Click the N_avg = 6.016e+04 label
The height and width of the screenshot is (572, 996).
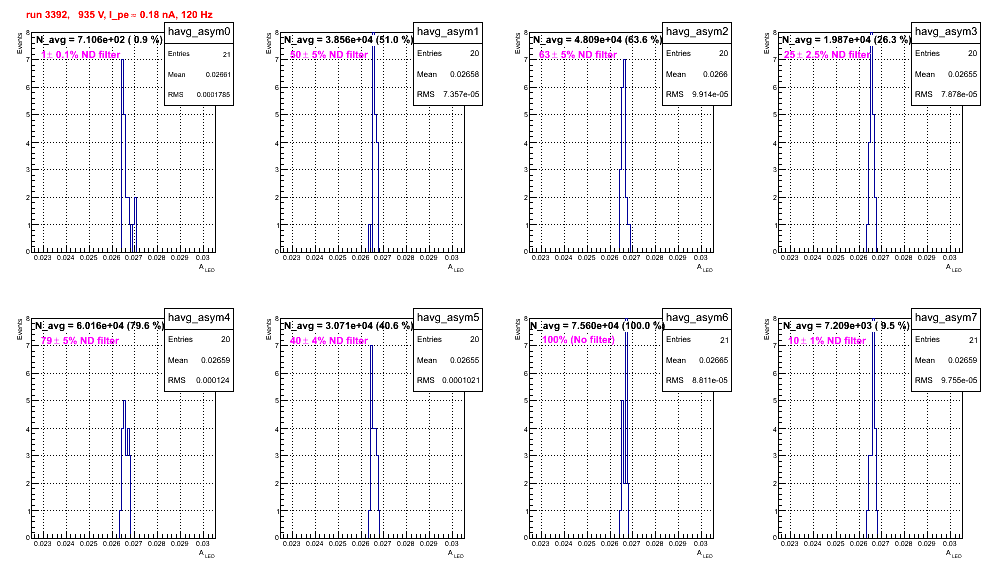pos(100,326)
